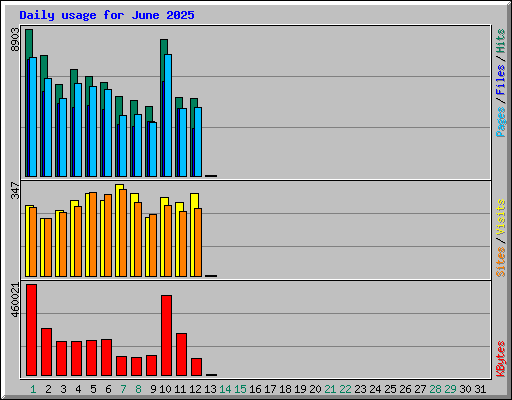
Task: Click the blue "Files" legend label
Action: (501, 79)
